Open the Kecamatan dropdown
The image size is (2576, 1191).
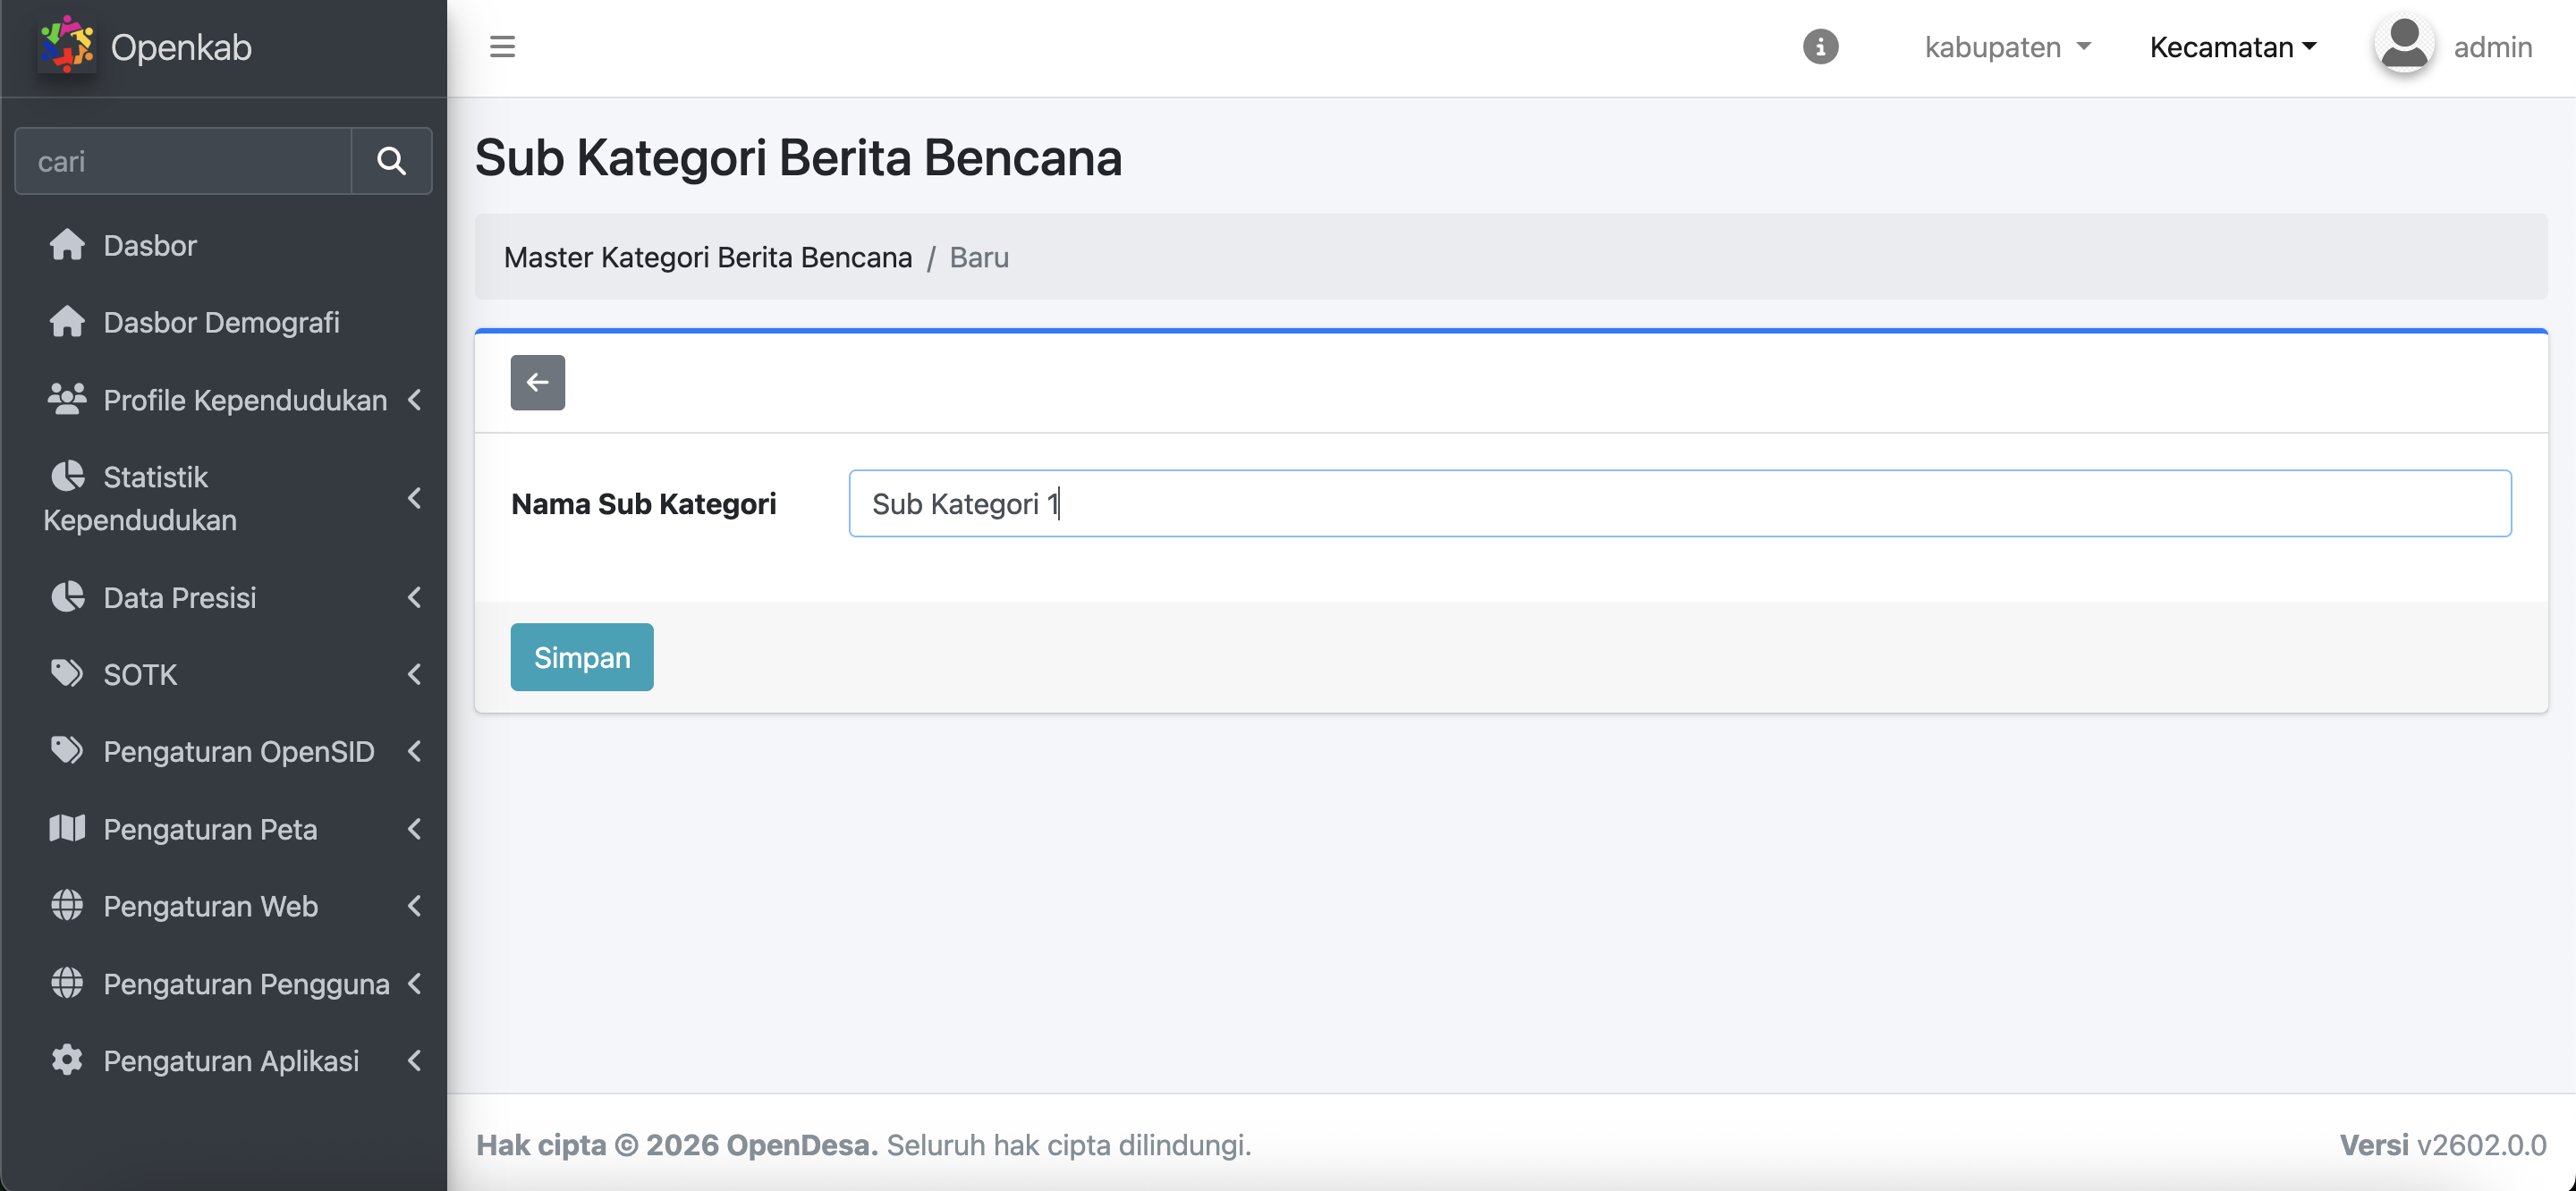pyautogui.click(x=2232, y=47)
